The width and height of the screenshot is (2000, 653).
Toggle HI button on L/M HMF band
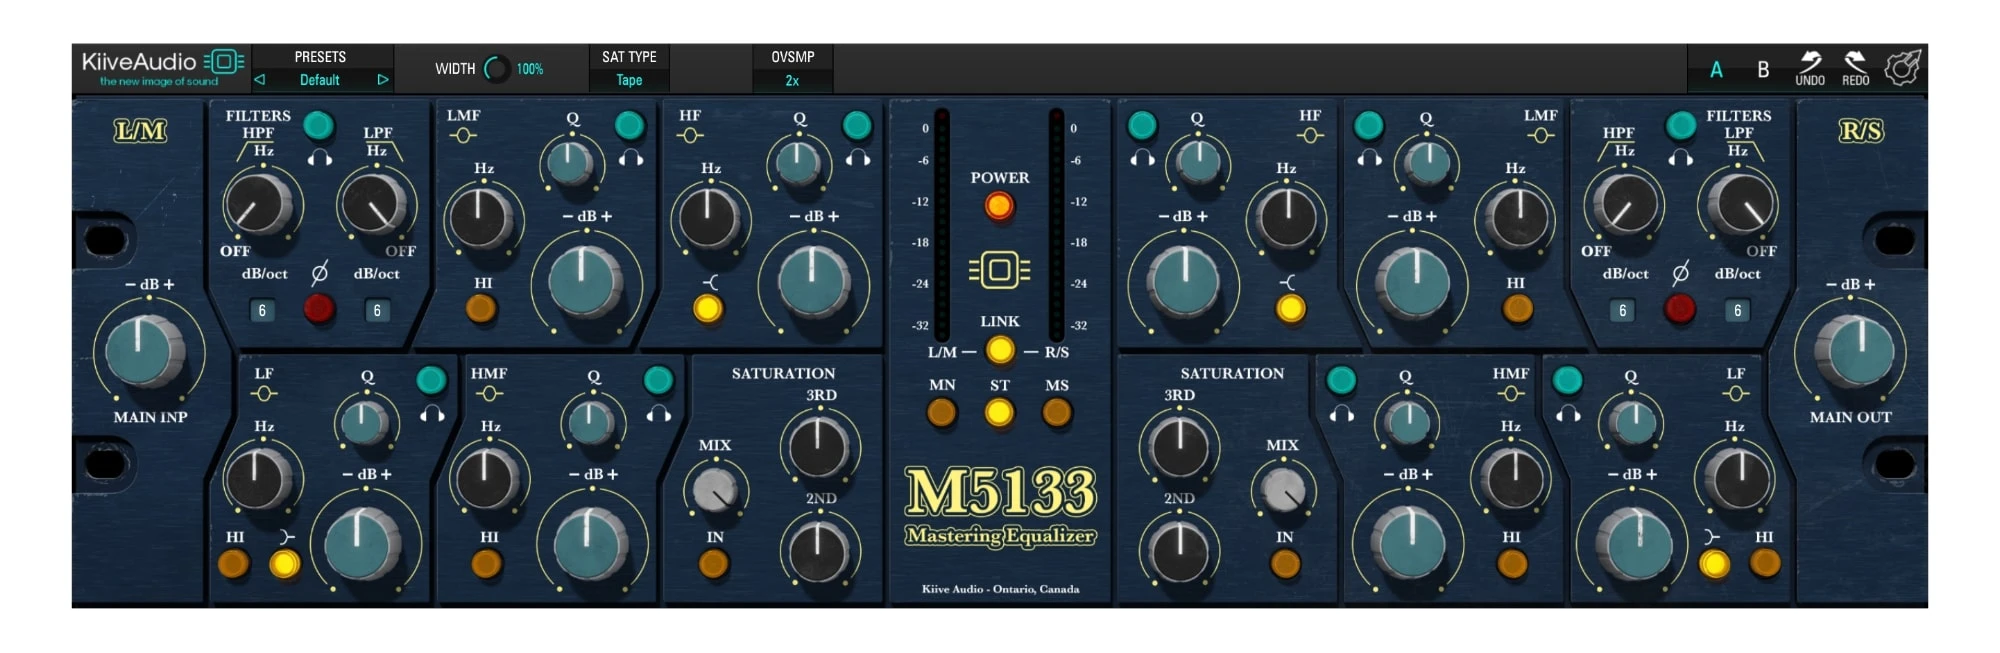[487, 564]
